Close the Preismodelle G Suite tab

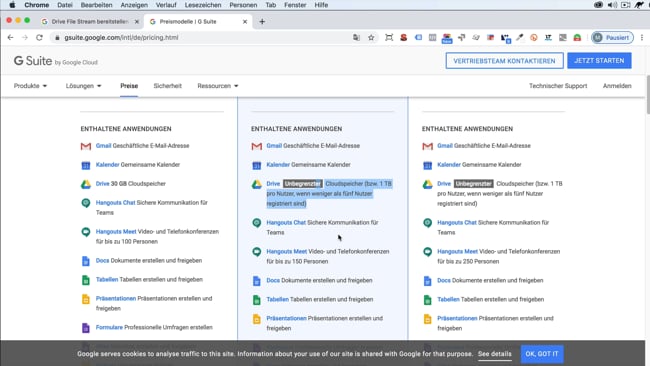pos(245,22)
